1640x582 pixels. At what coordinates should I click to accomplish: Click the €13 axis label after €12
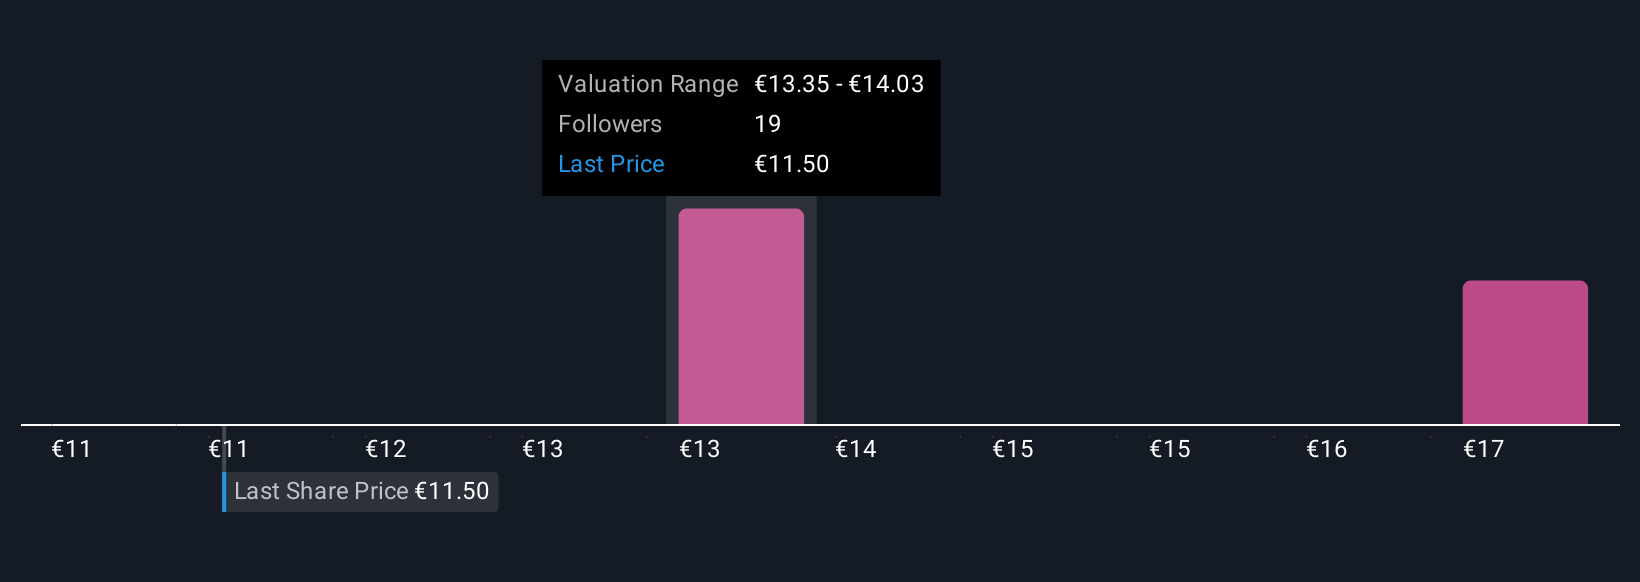543,449
